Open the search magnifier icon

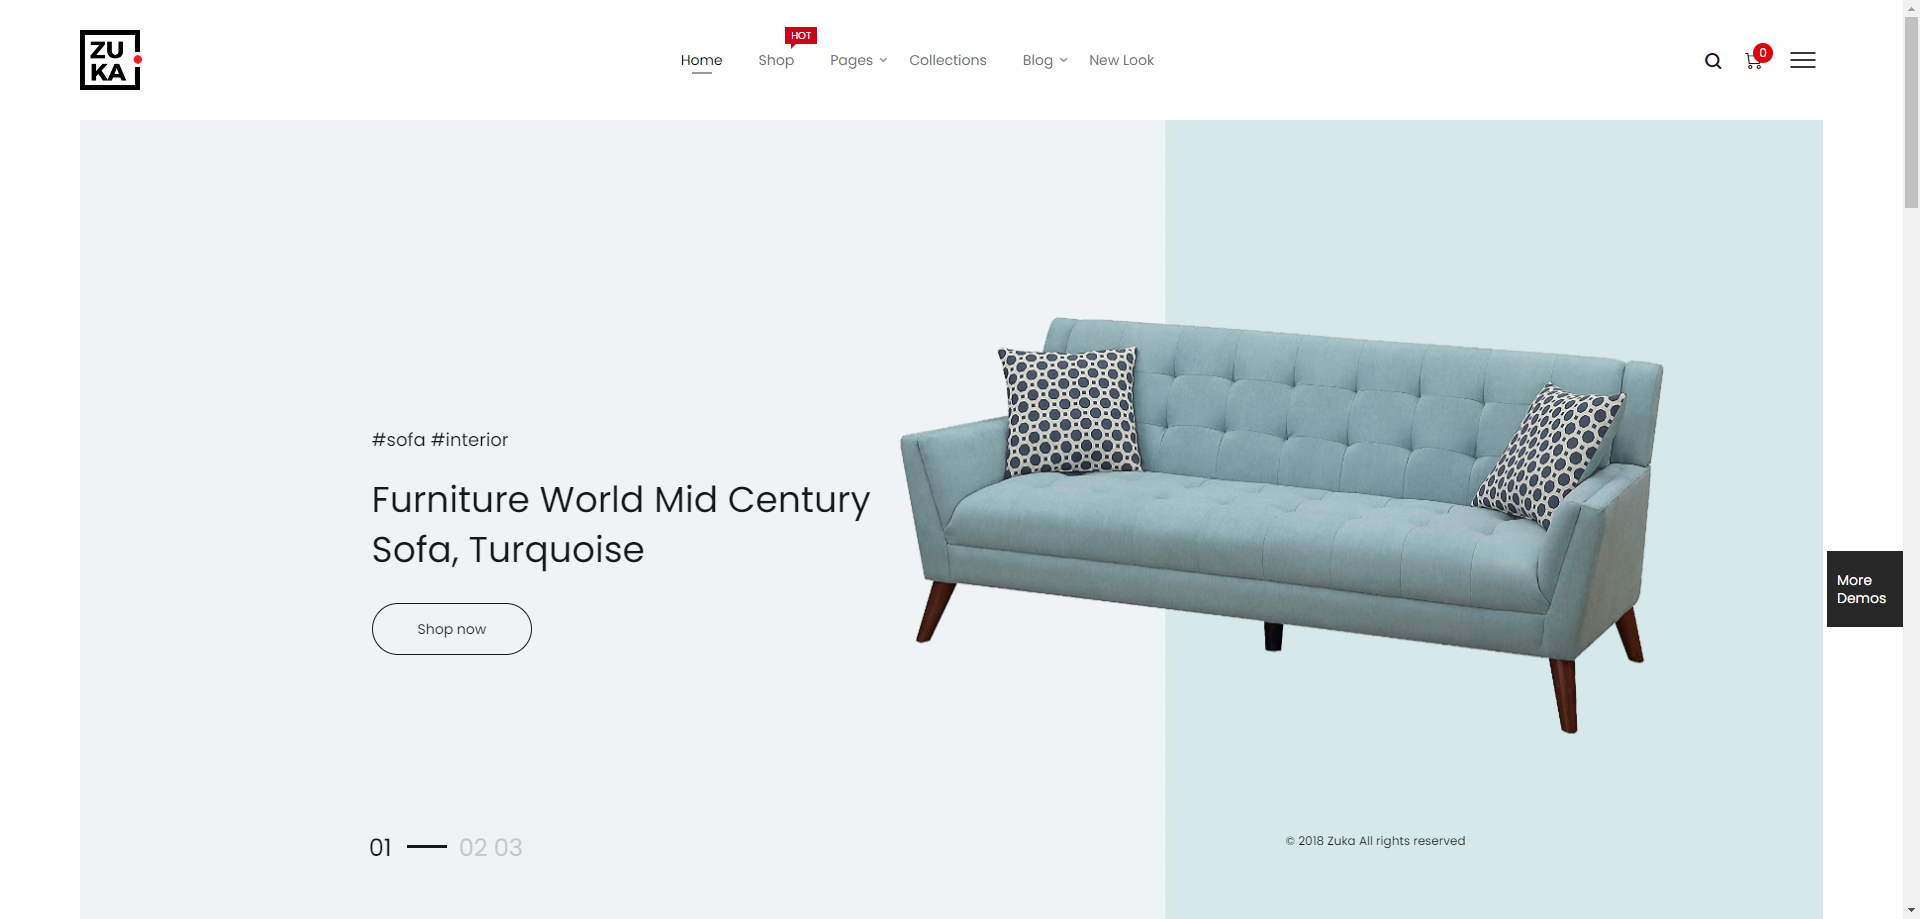point(1713,61)
